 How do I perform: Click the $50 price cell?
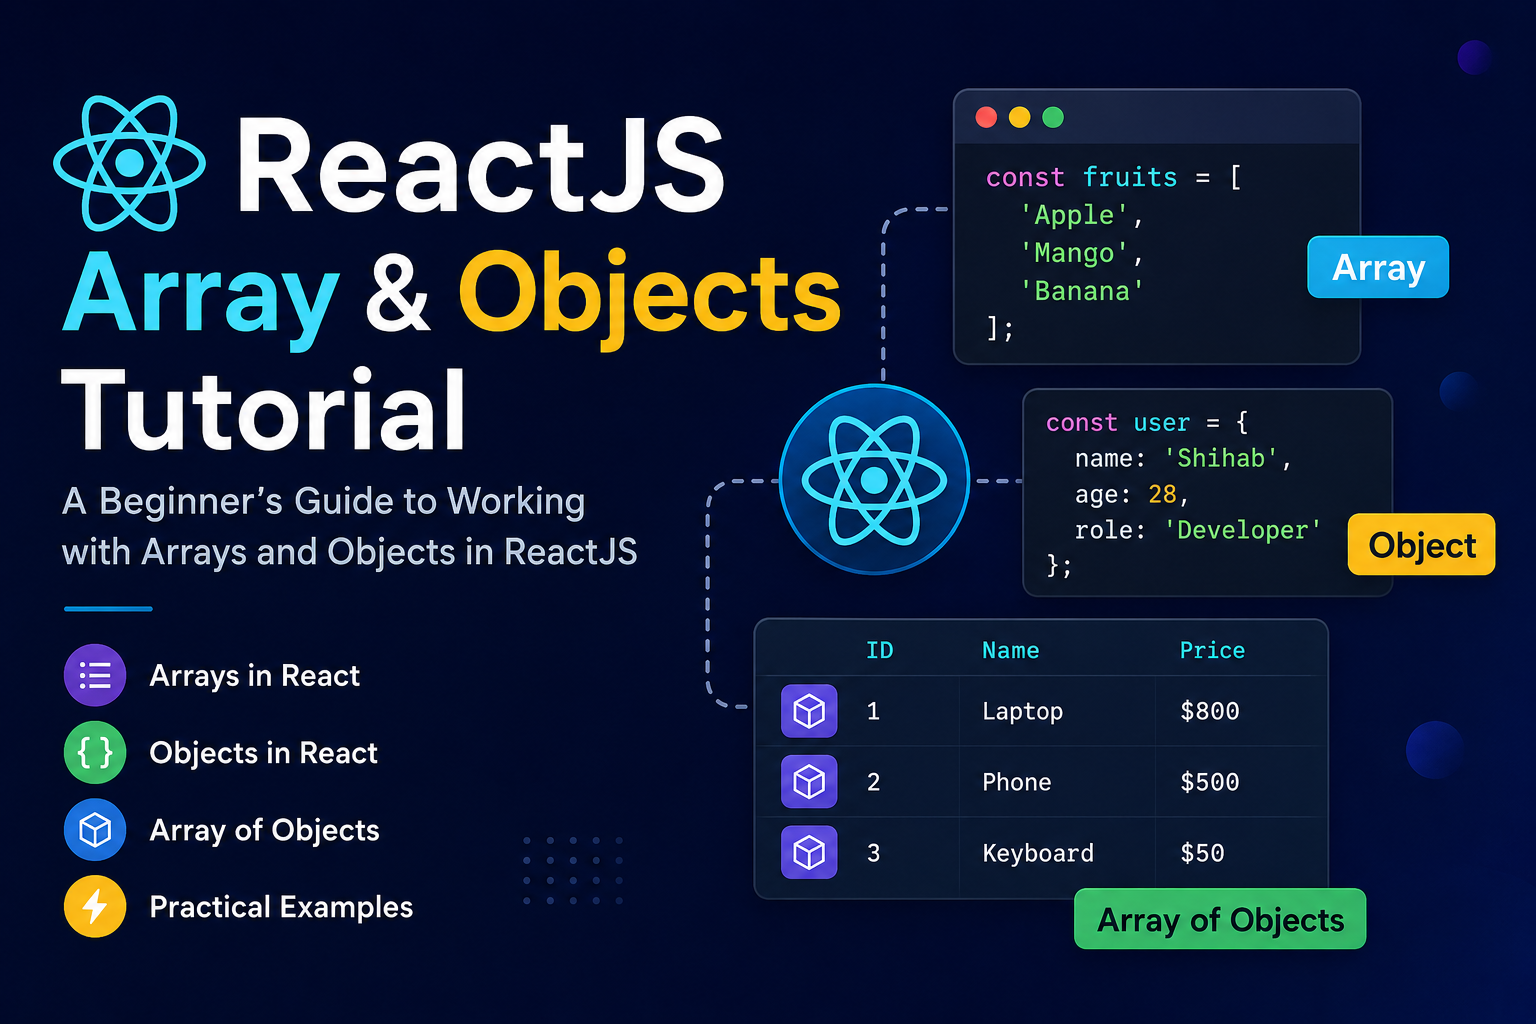(1202, 853)
